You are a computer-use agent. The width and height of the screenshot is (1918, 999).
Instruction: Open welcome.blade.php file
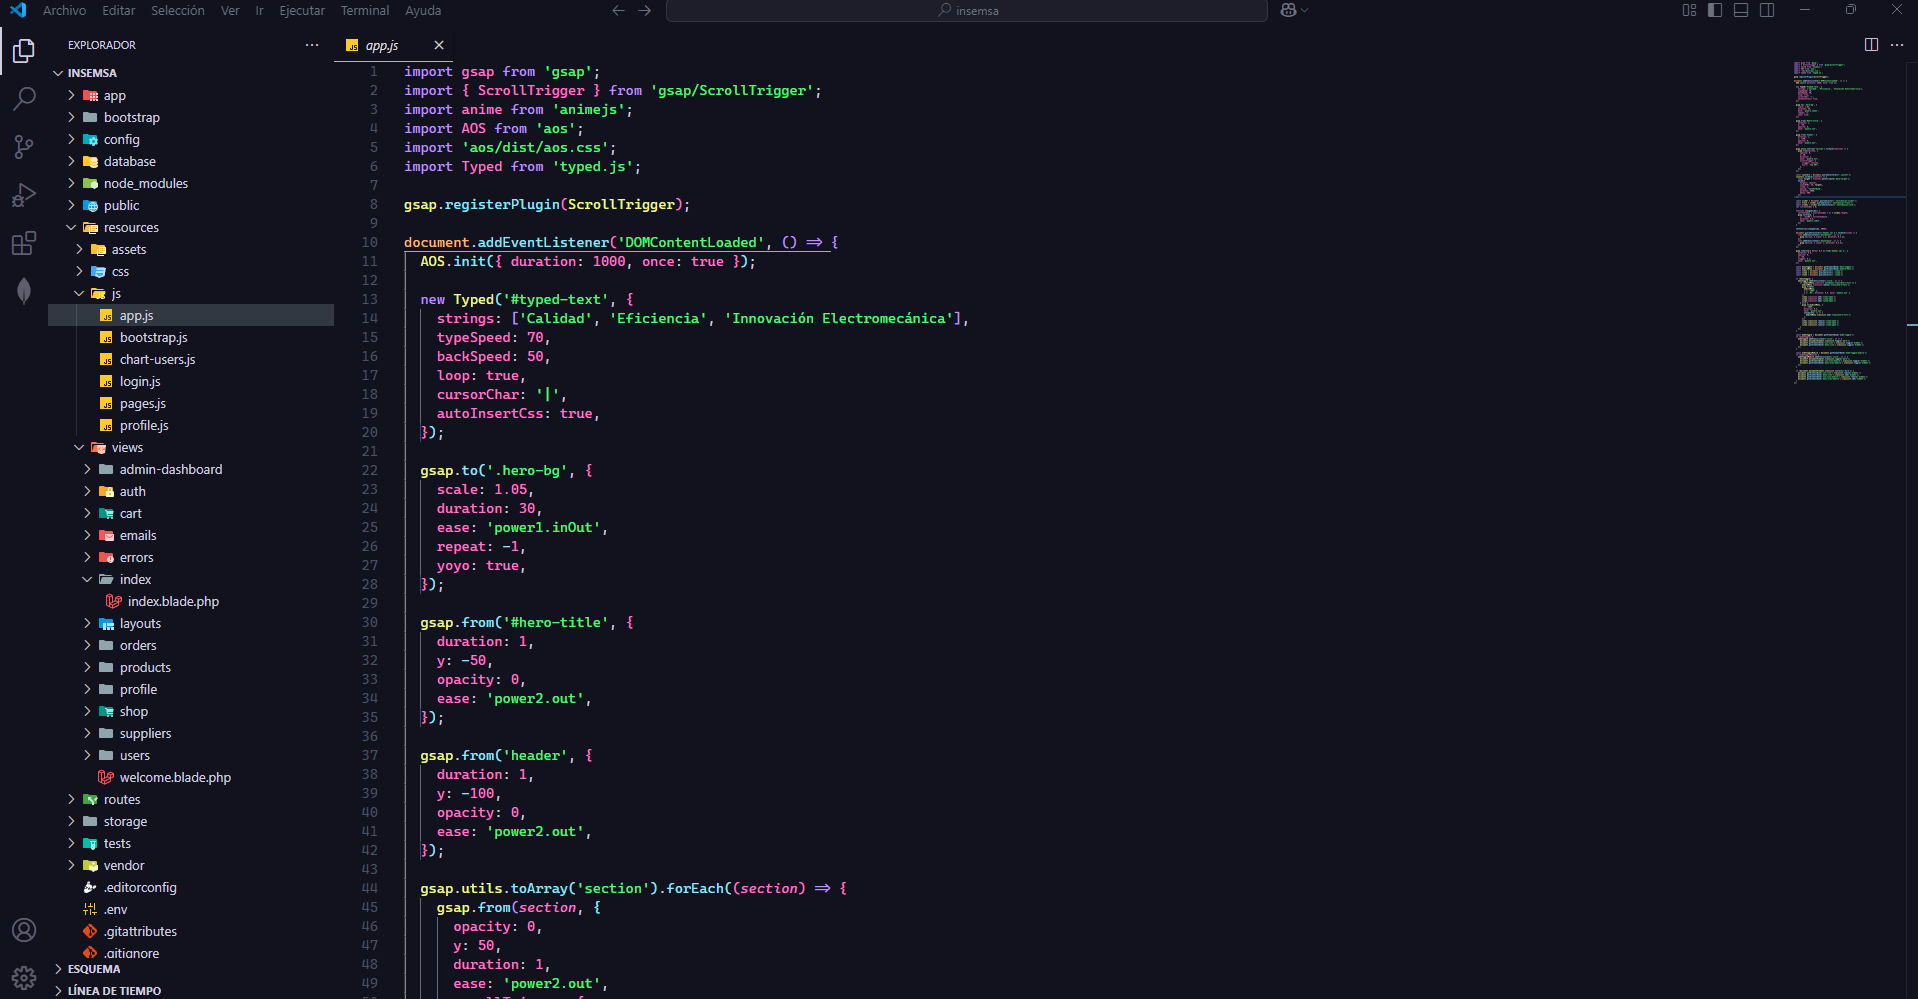click(x=175, y=778)
